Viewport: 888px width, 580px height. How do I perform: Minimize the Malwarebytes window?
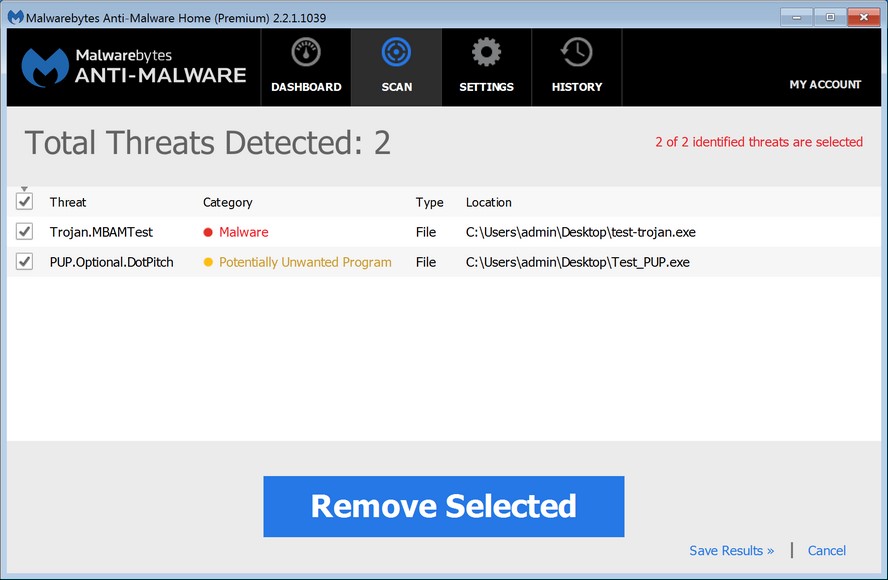[796, 17]
